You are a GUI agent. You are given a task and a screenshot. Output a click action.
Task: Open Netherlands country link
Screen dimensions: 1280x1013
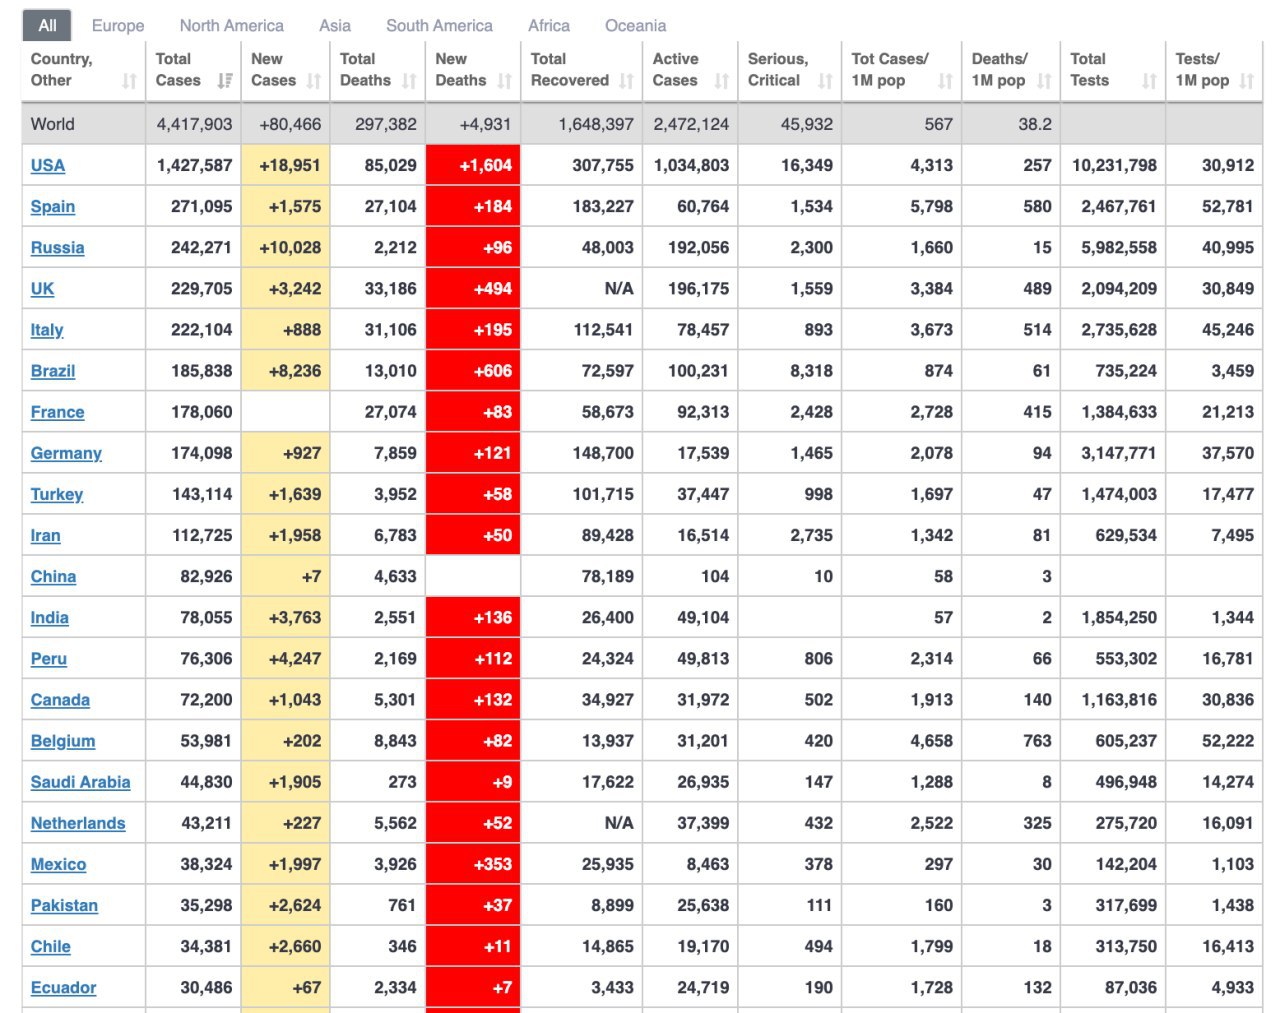coord(78,822)
